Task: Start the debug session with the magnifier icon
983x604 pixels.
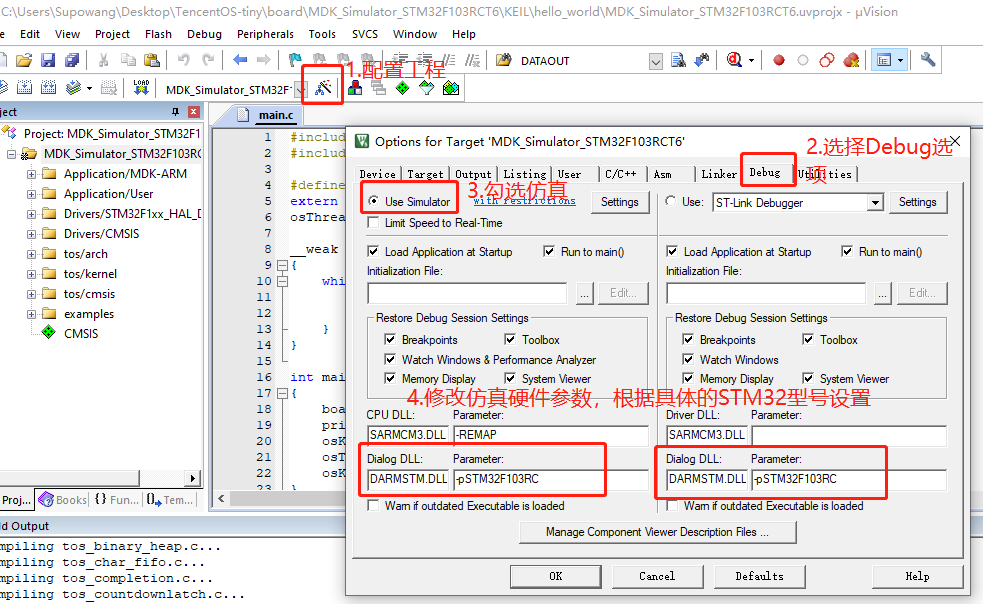Action: click(734, 60)
